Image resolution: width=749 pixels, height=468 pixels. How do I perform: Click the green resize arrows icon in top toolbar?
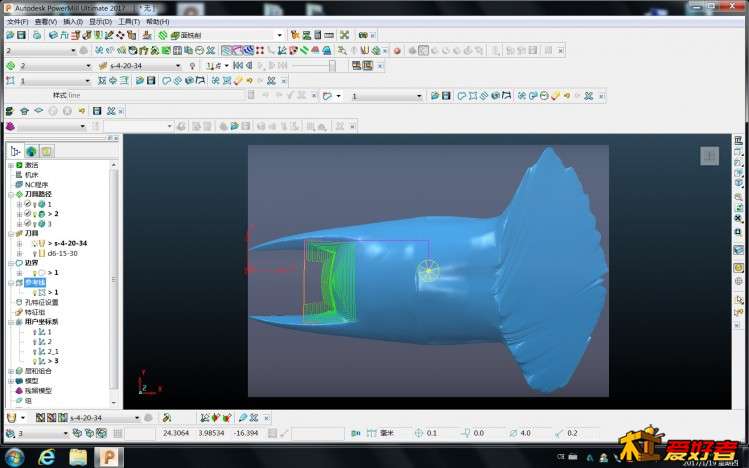coord(344,35)
